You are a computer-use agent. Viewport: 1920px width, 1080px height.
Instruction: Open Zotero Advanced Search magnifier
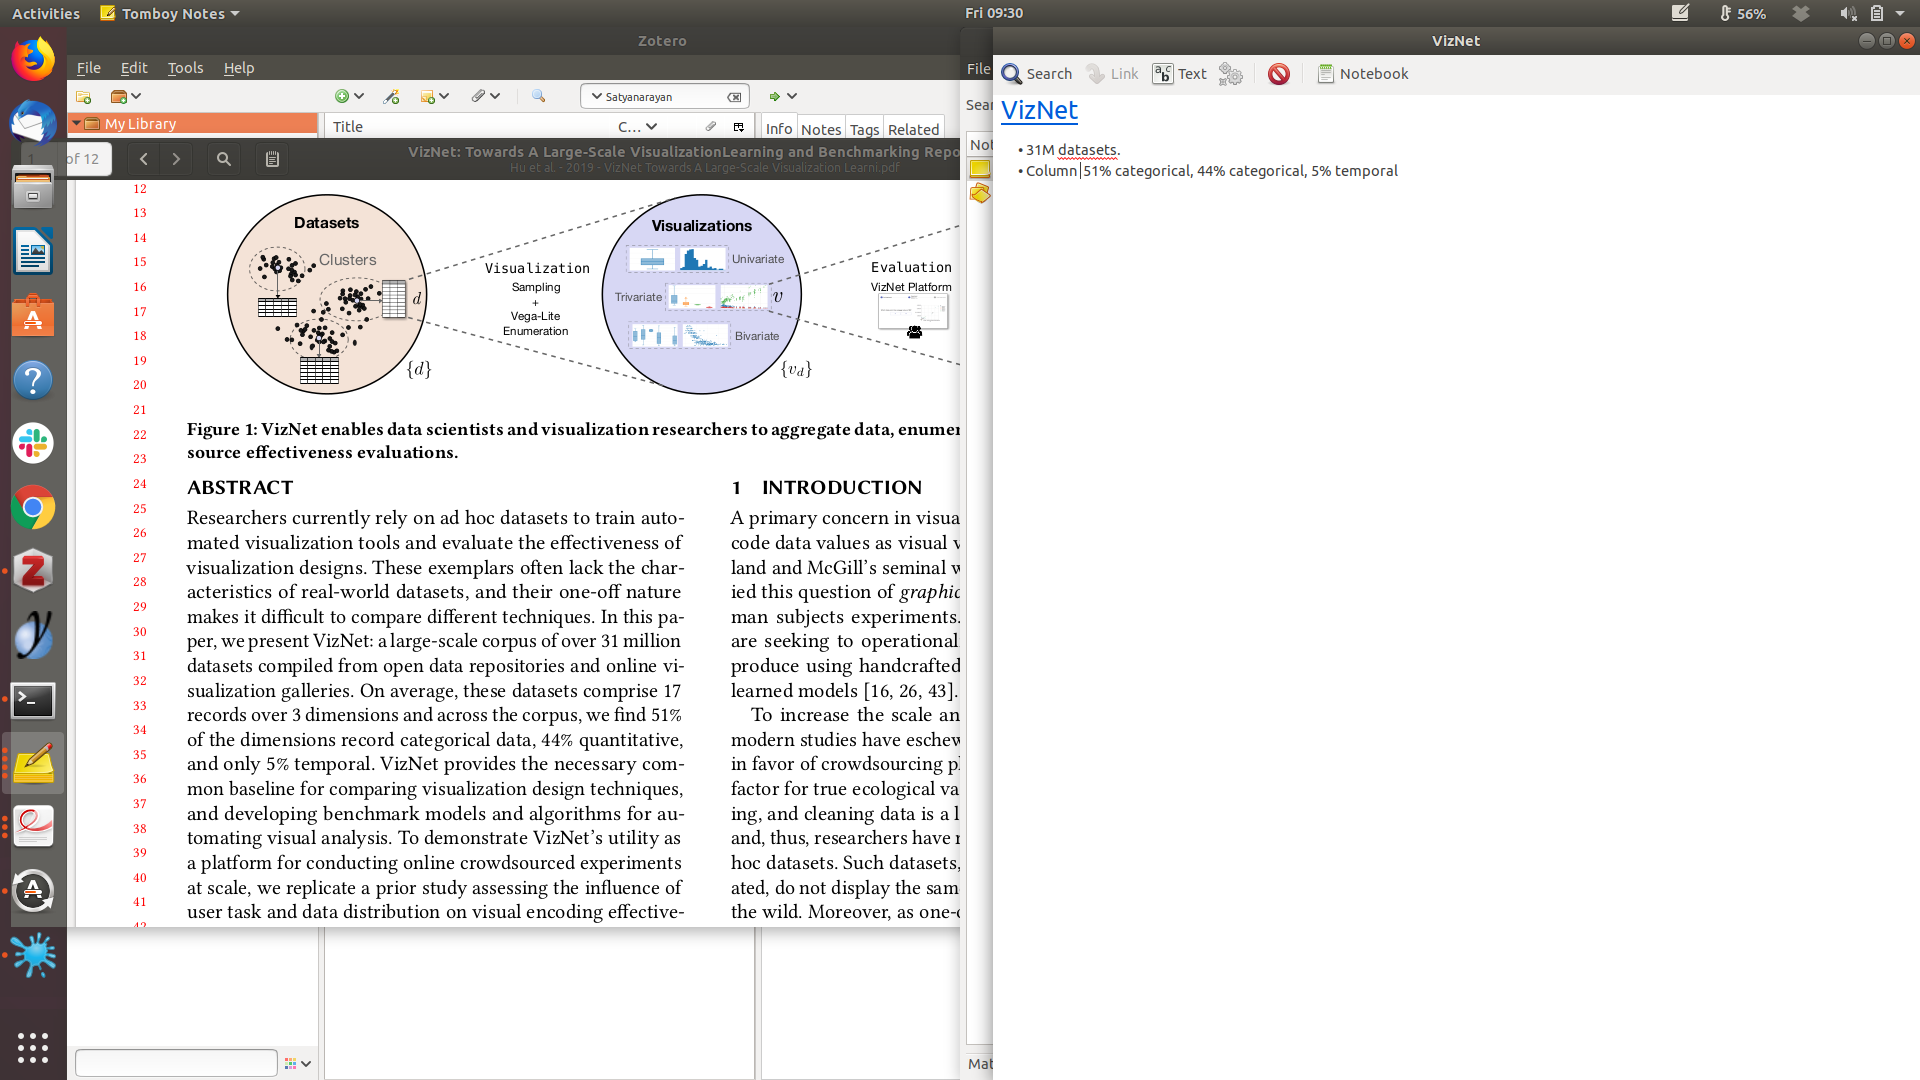[538, 97]
